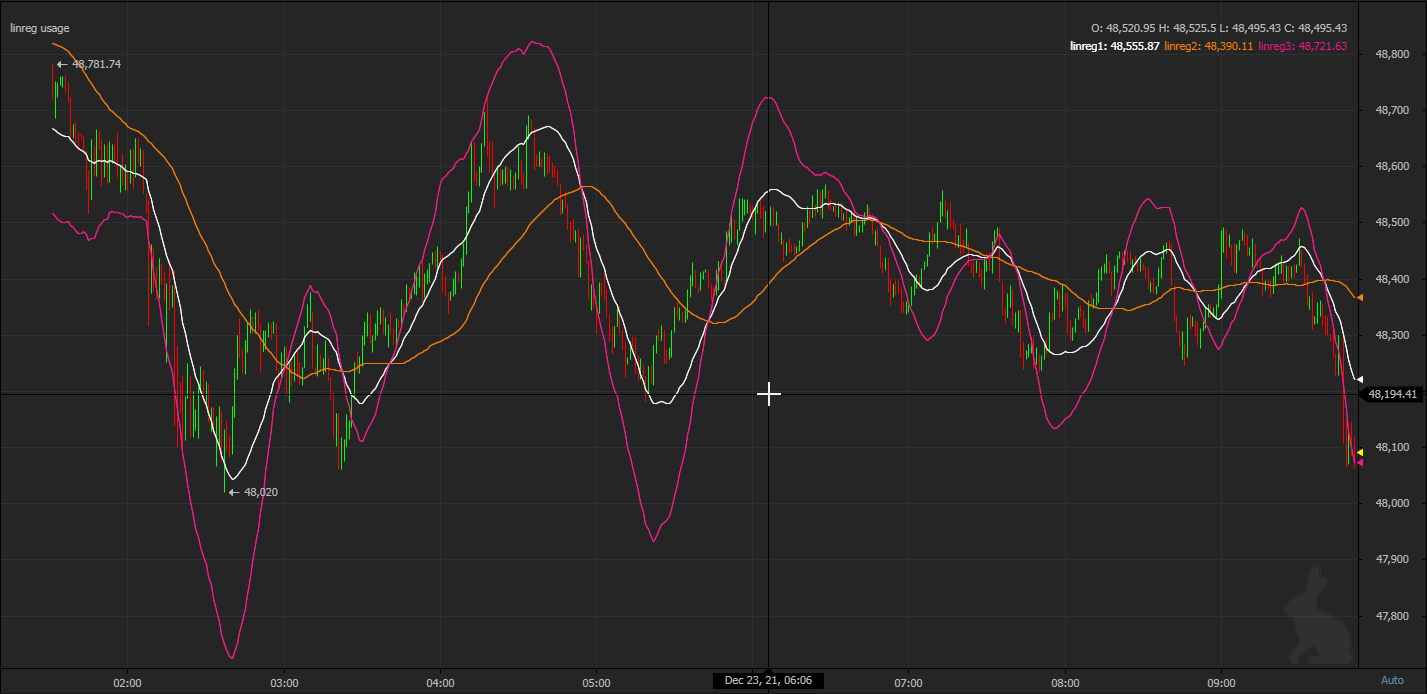Select the linreg3 legend value 48,721.63
The width and height of the screenshot is (1427, 694).
coord(1323,46)
